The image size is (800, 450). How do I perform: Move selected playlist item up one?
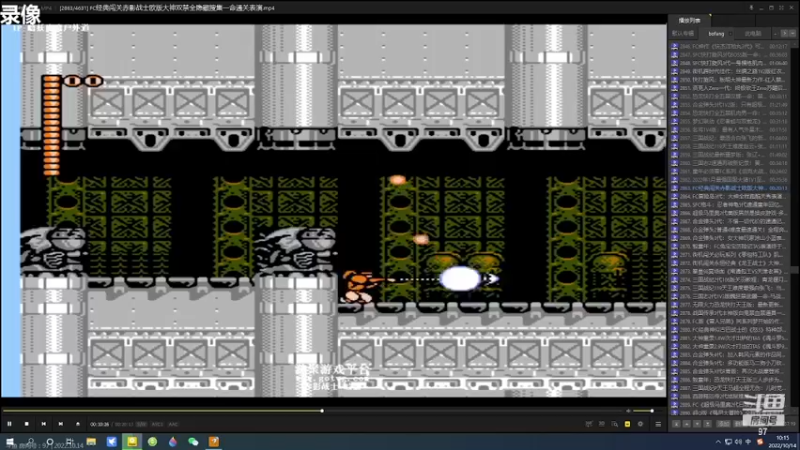click(687, 424)
